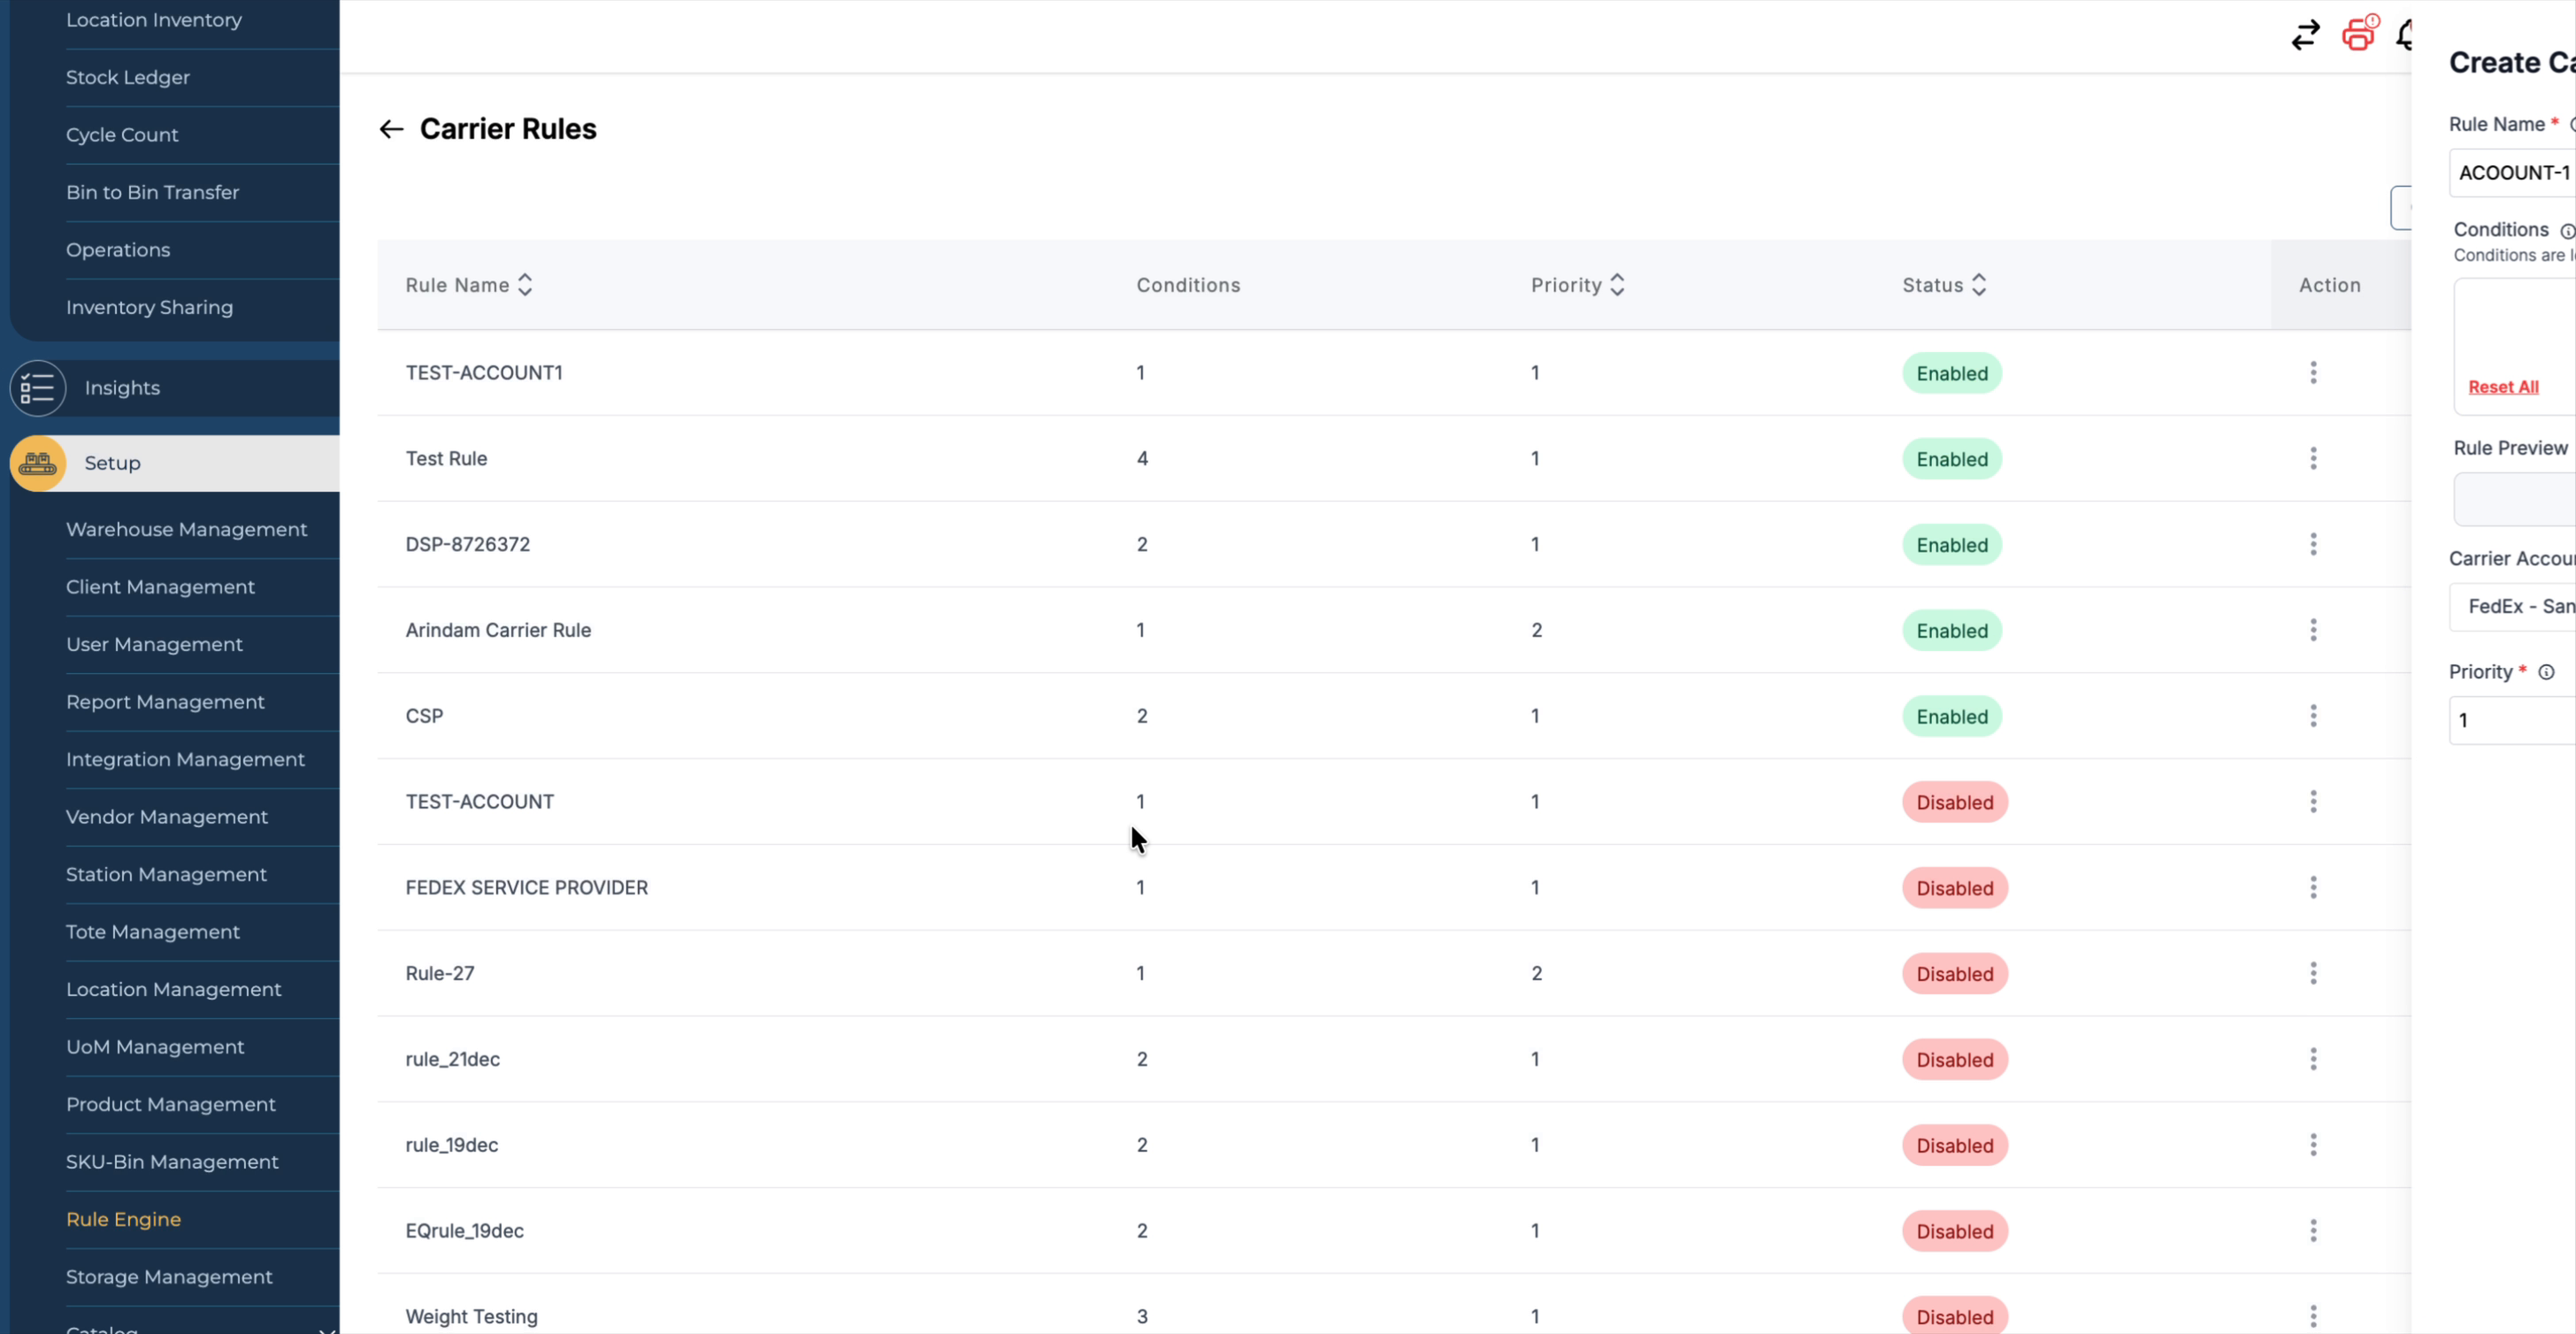Open Location Management under Setup
This screenshot has height=1334, width=2576.
(x=174, y=990)
